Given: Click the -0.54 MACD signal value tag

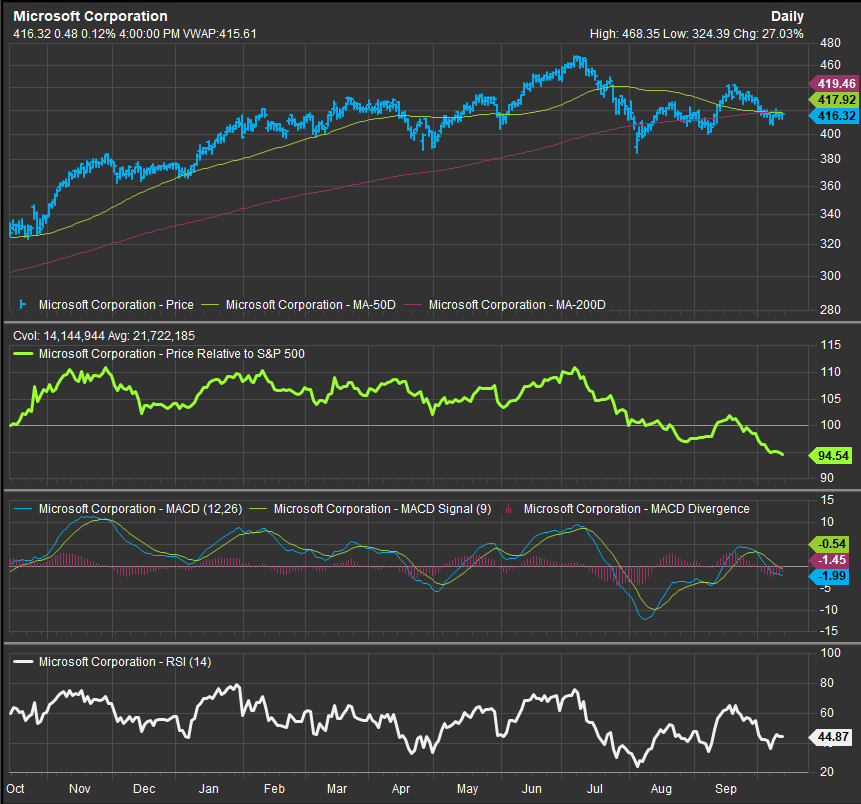Looking at the screenshot, I should click(830, 544).
